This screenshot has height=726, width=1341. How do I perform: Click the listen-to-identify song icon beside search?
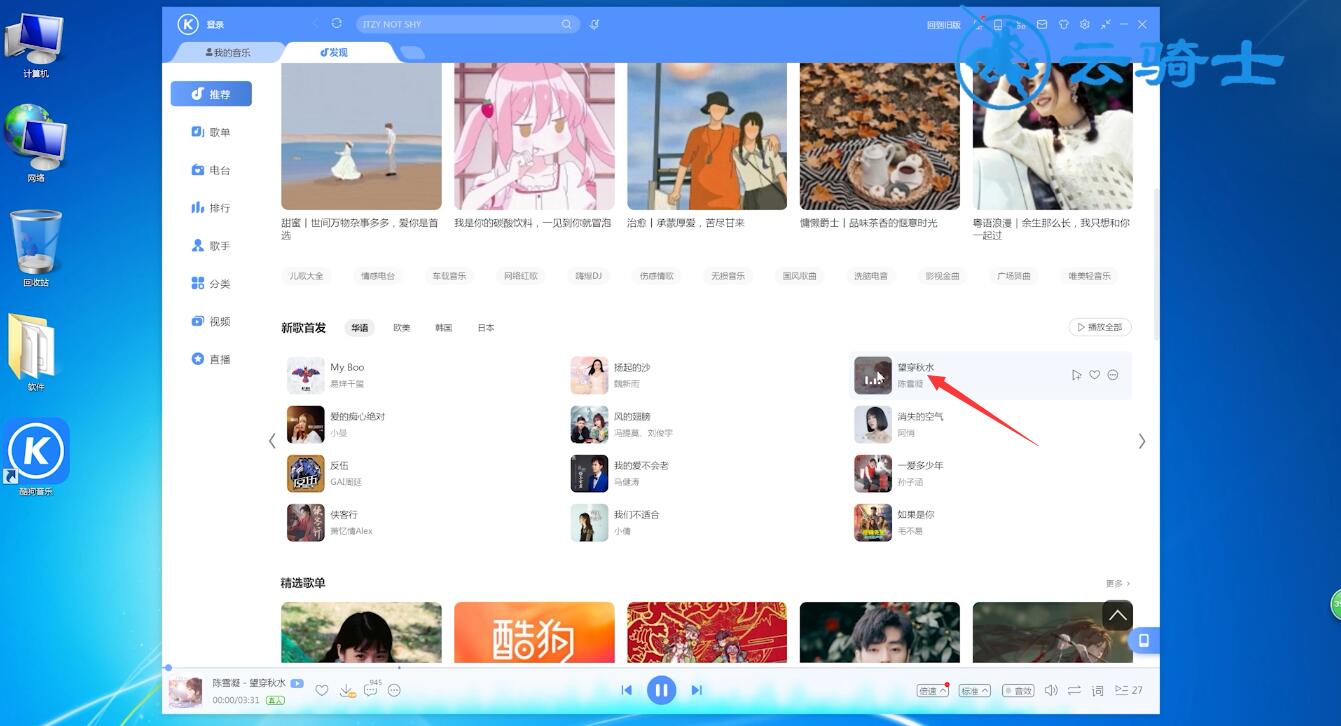594,24
